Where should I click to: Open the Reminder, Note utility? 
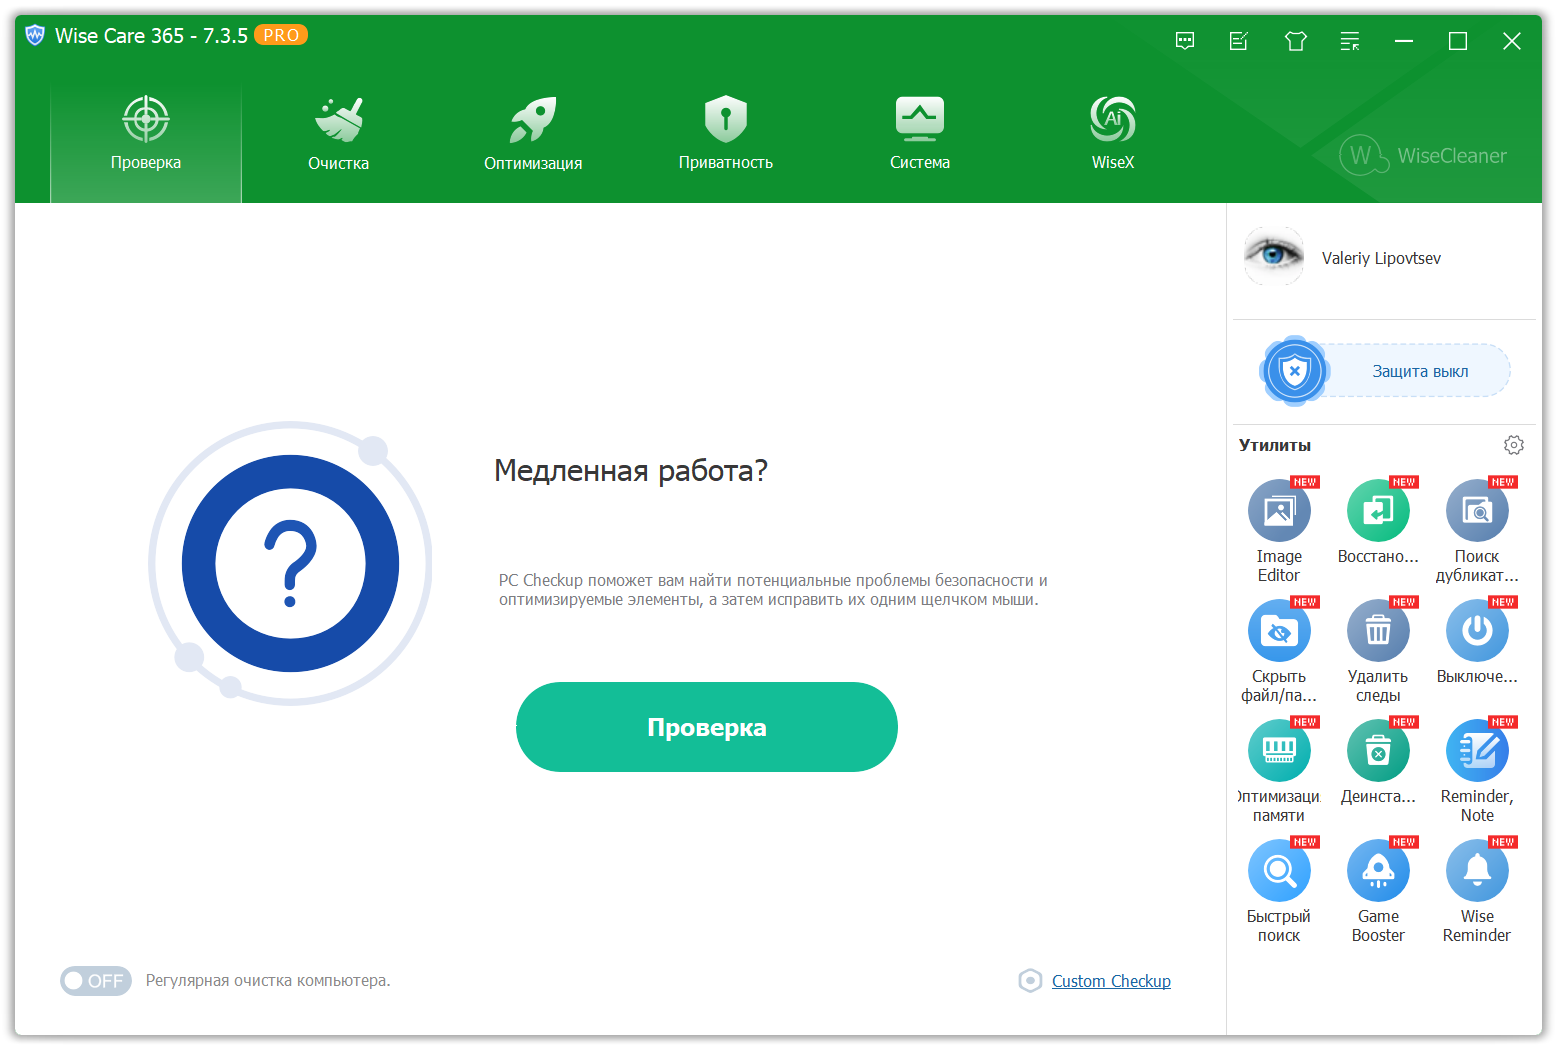coord(1476,751)
